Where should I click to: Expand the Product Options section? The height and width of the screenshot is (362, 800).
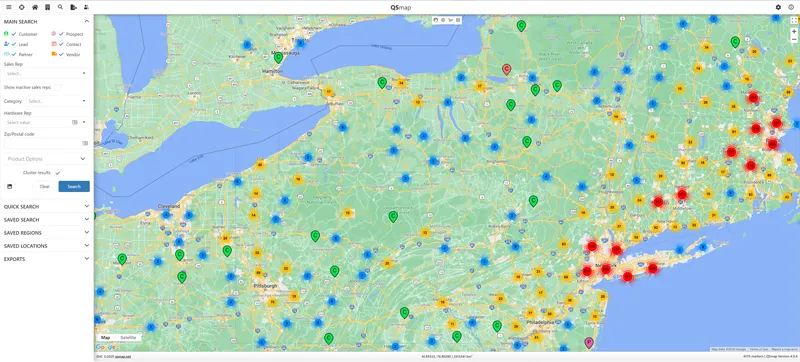(x=46, y=159)
